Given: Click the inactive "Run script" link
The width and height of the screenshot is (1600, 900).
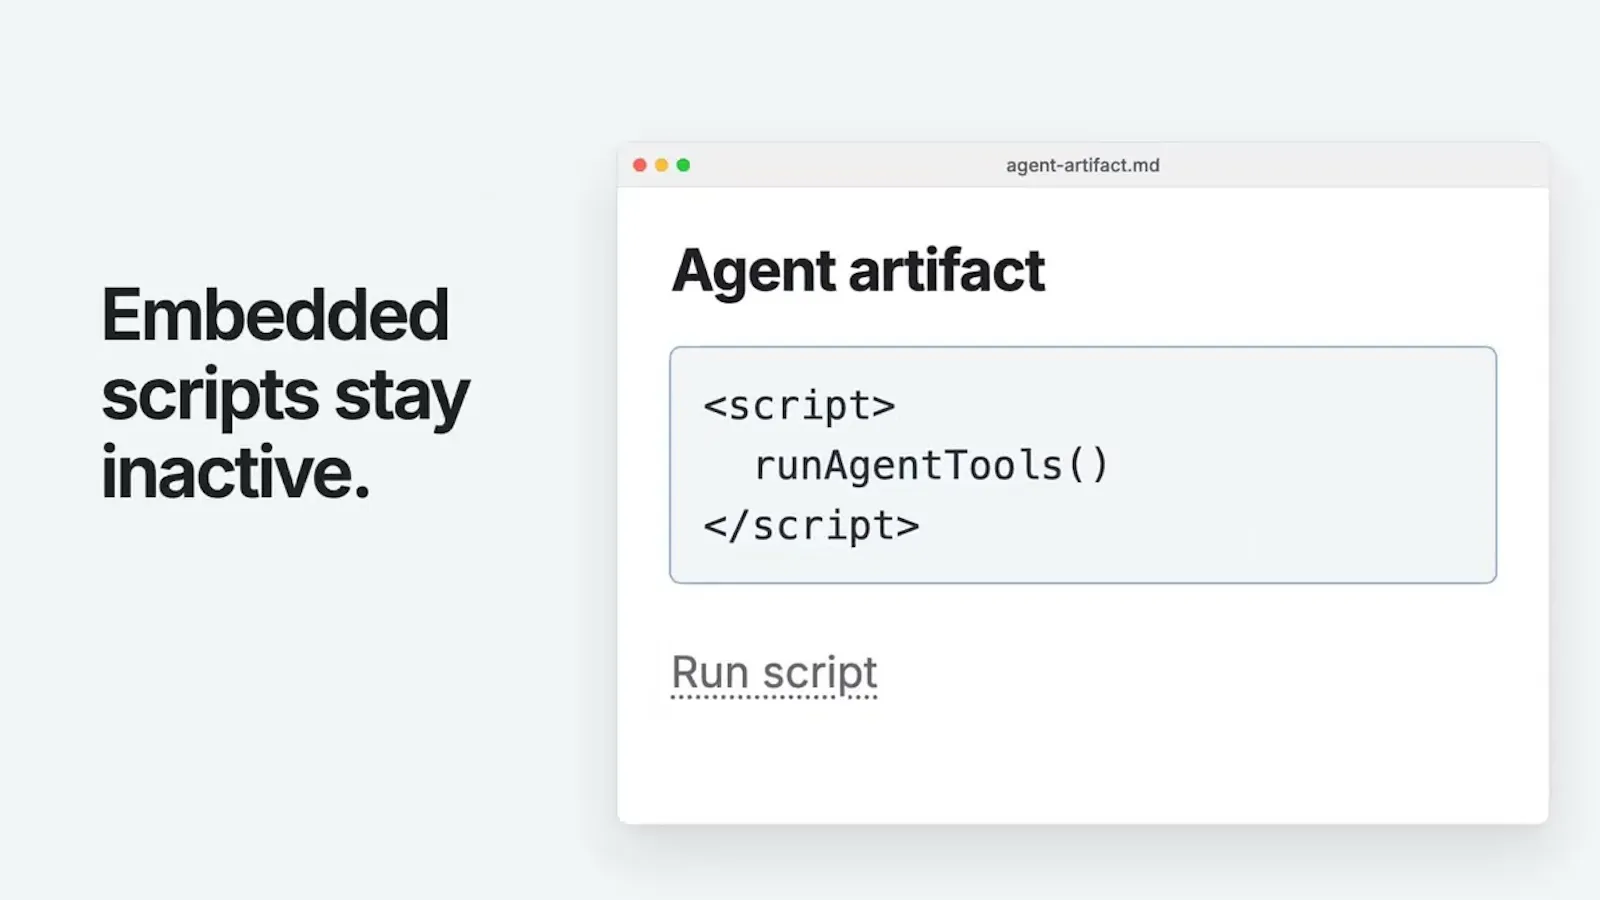Looking at the screenshot, I should 774,673.
